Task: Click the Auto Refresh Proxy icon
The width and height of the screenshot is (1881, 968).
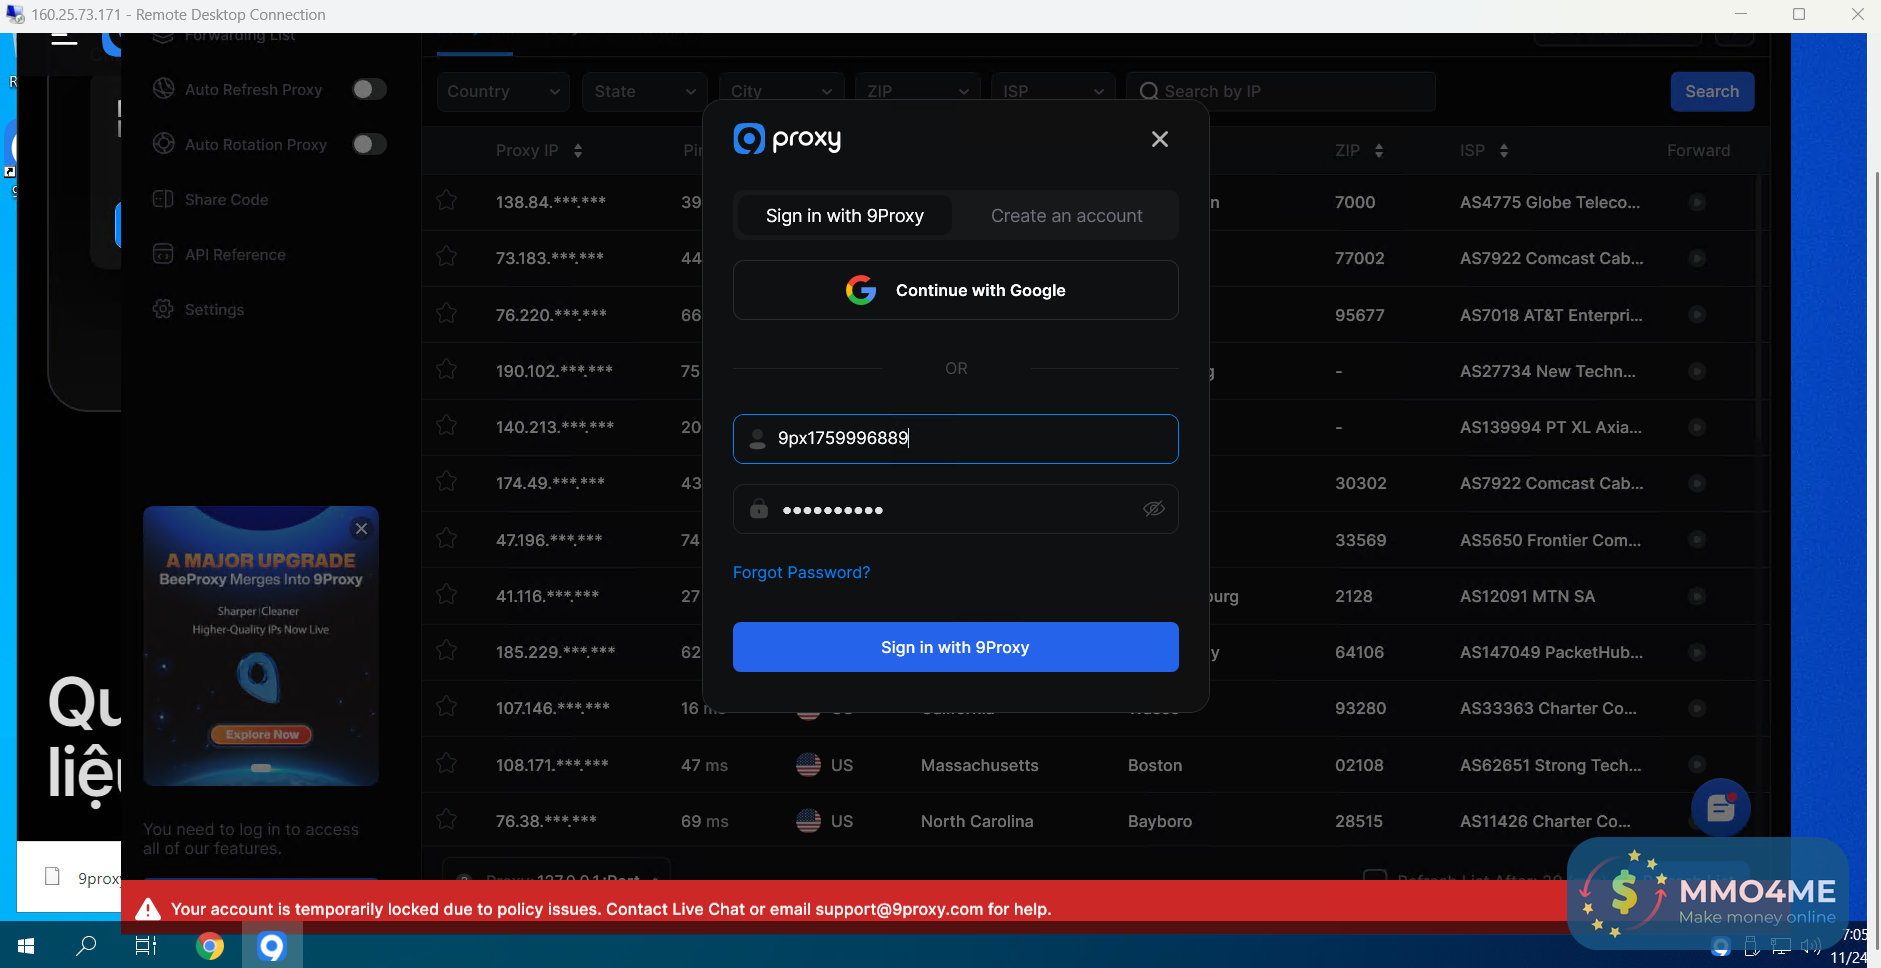Action: pyautogui.click(x=163, y=89)
